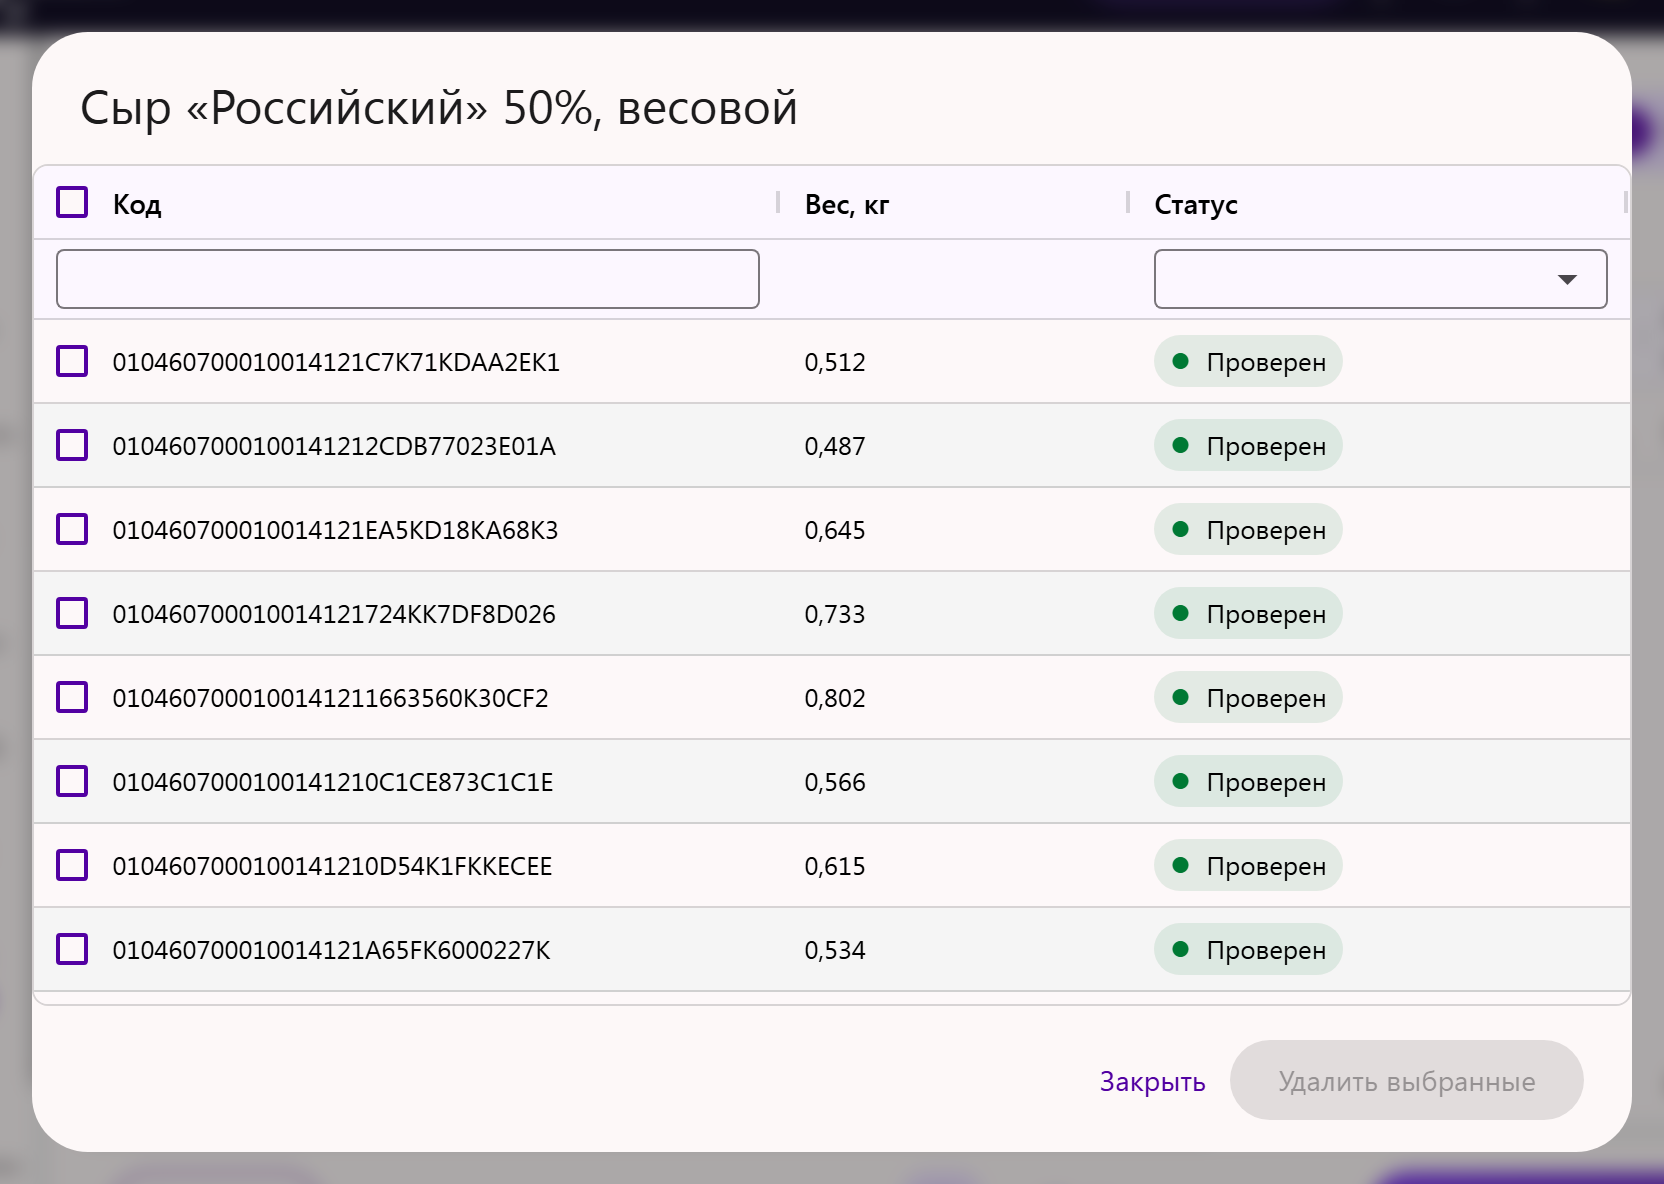The width and height of the screenshot is (1664, 1184).
Task: Click code text 0104607000100141211663560K30CF2
Action: tap(331, 698)
